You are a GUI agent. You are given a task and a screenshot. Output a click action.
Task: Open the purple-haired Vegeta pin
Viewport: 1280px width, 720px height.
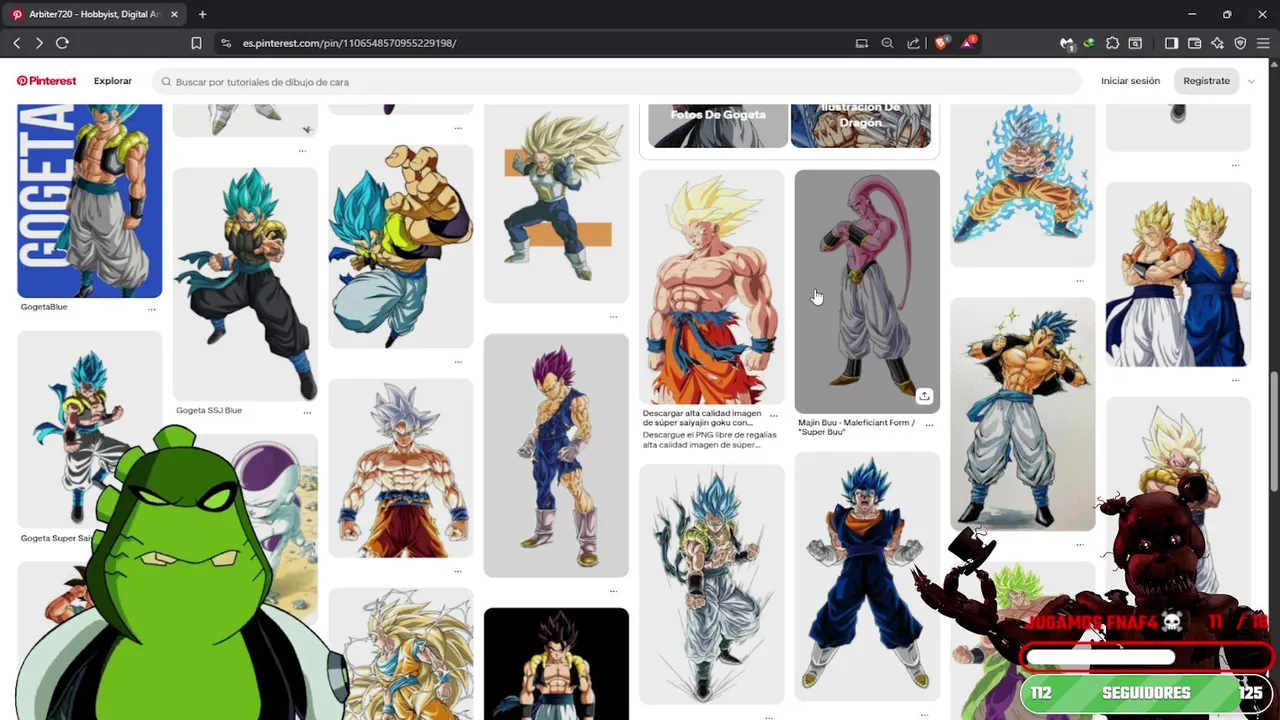[x=556, y=455]
